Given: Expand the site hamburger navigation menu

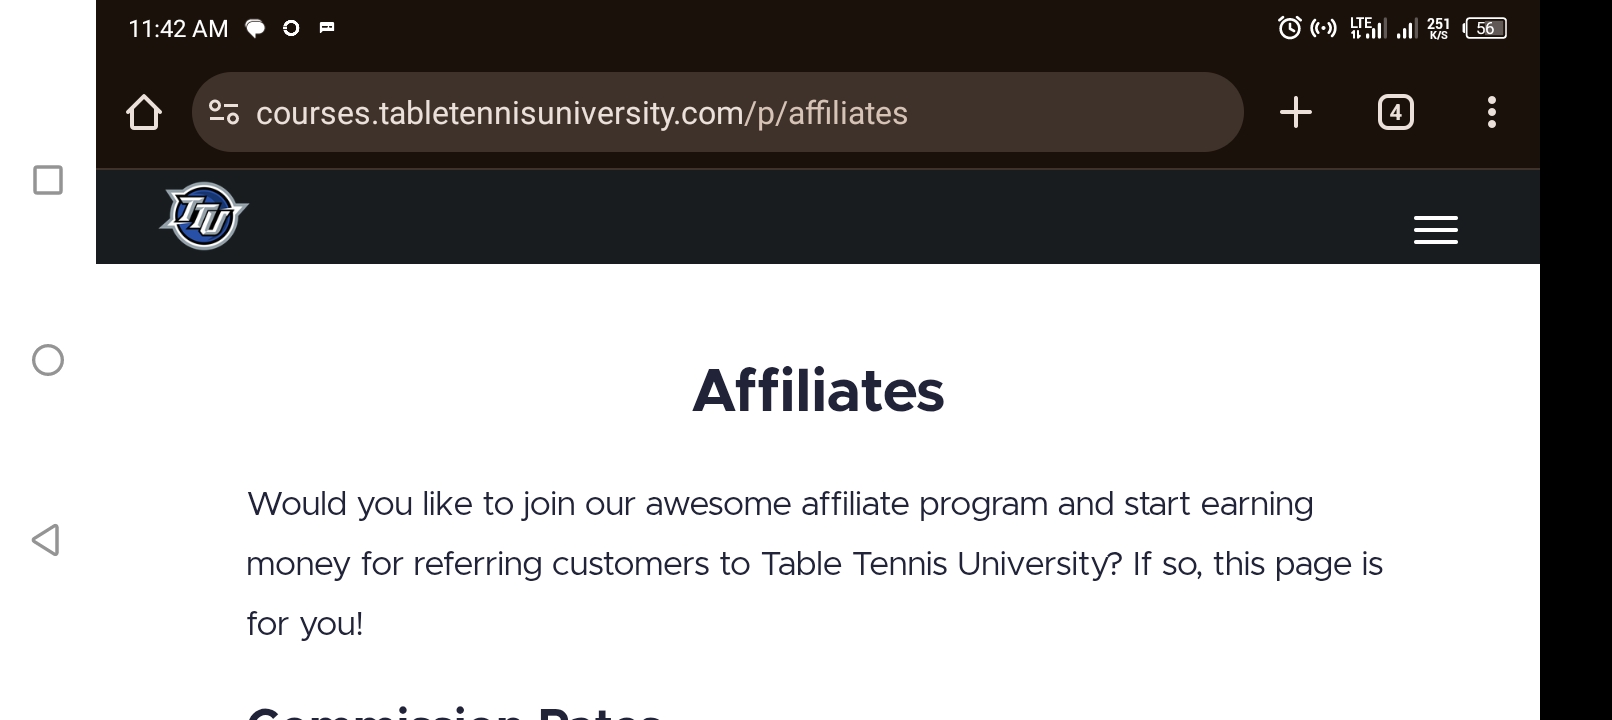Looking at the screenshot, I should (1435, 230).
